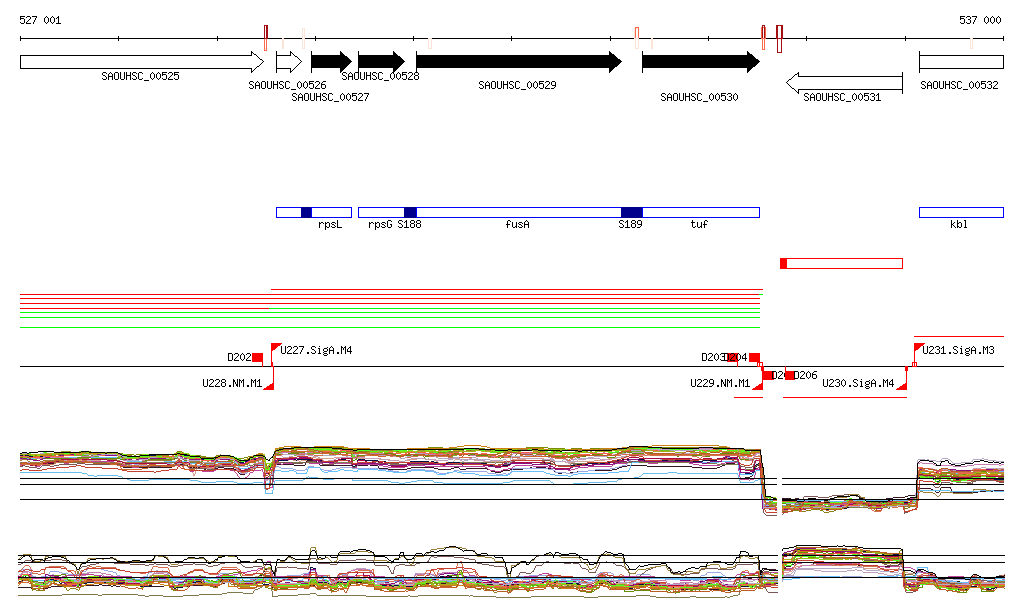1024x611 pixels.
Task: Click the kbl label
Action: [x=959, y=224]
